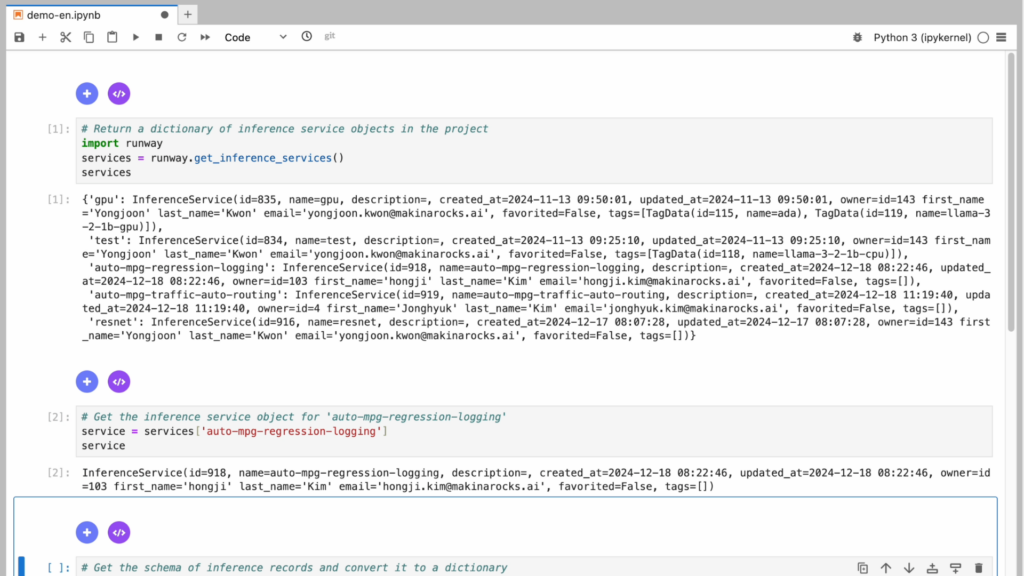
Task: Move the active cell up
Action: pyautogui.click(x=885, y=568)
